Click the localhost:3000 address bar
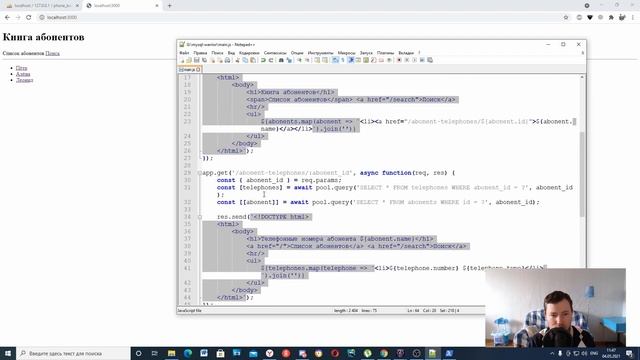 [x=302, y=17]
